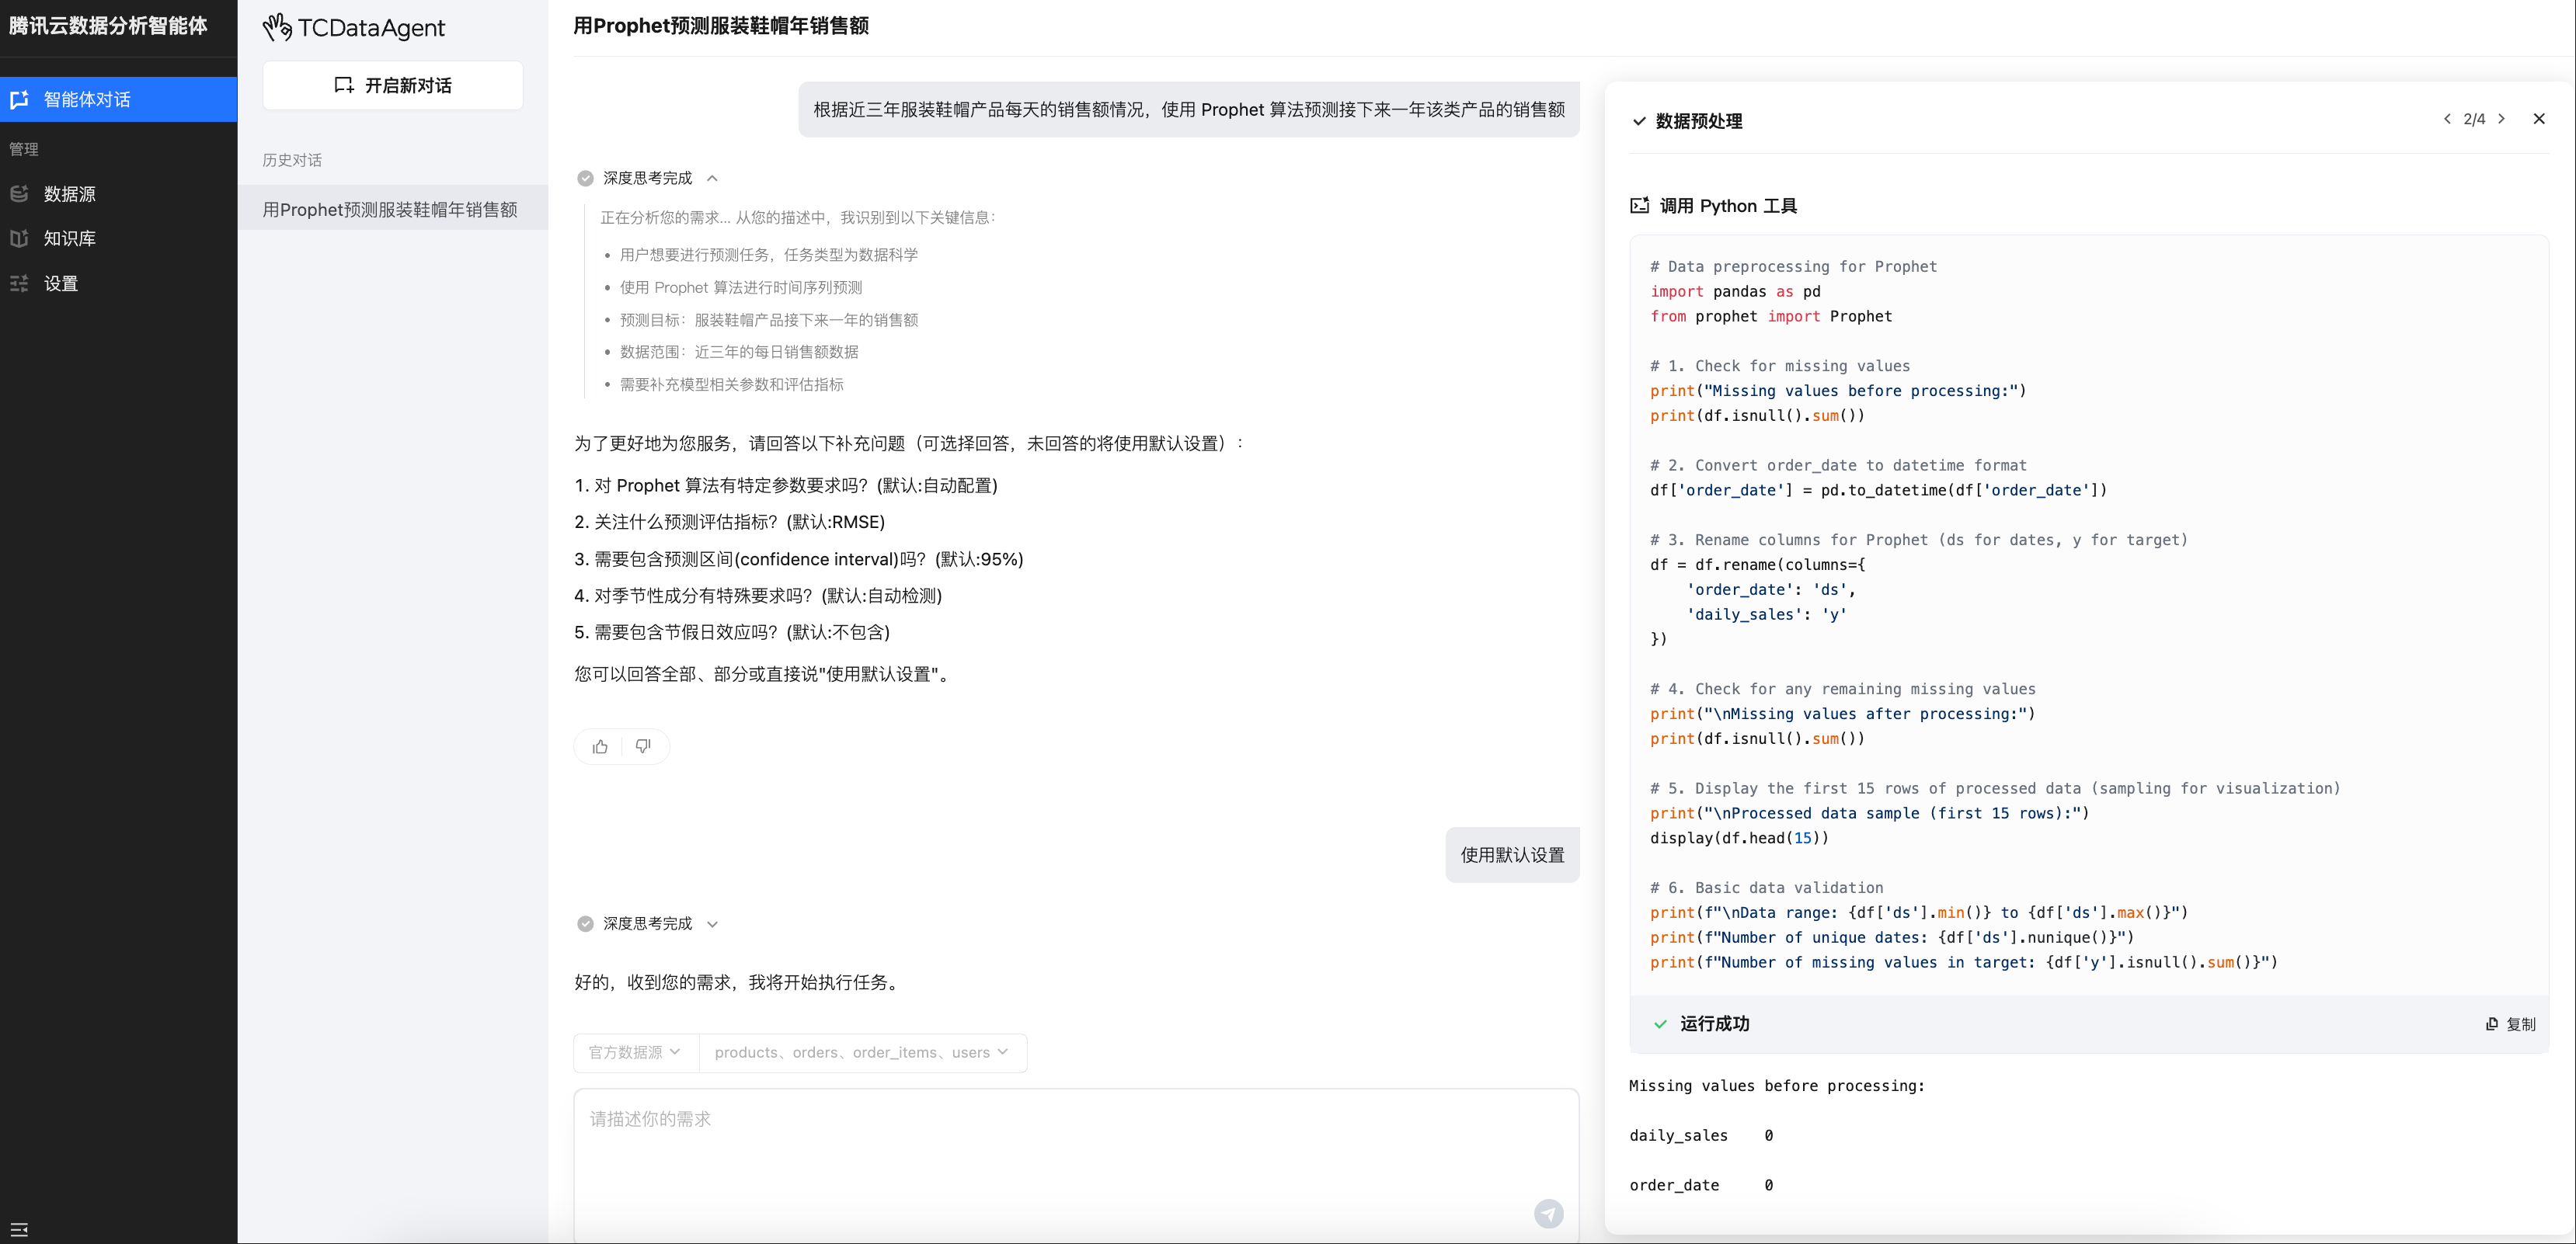The width and height of the screenshot is (2576, 1244).
Task: Go to previous step in 2/4 pager
Action: coord(2446,119)
